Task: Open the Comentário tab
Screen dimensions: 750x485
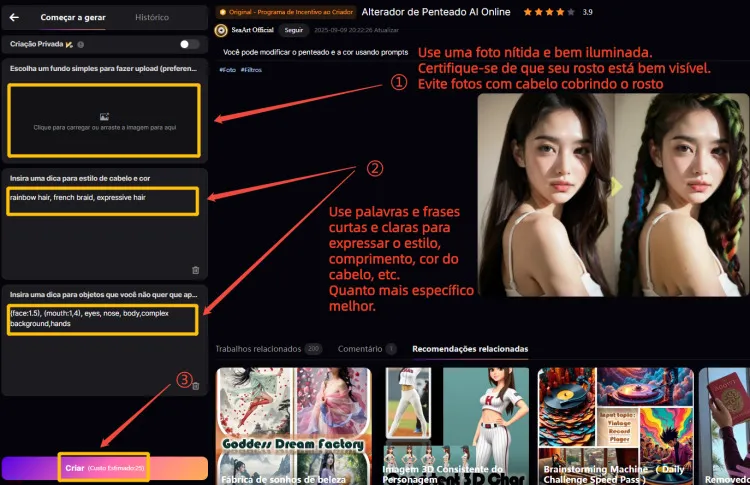Action: pos(361,349)
